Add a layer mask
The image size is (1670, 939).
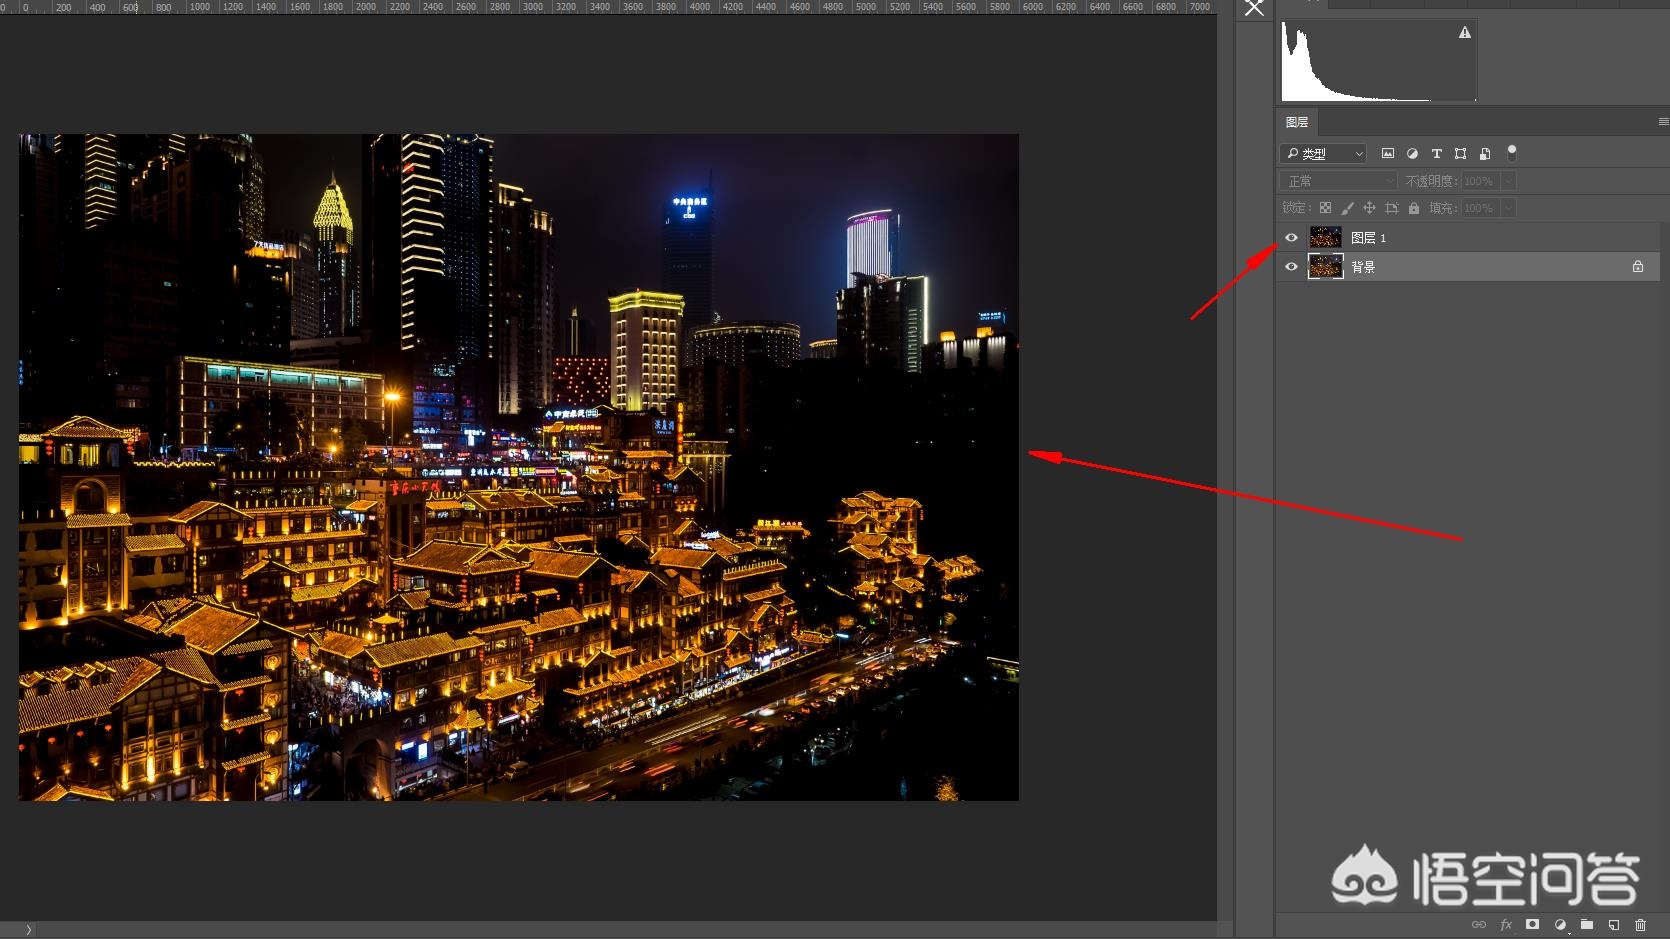(x=1532, y=924)
